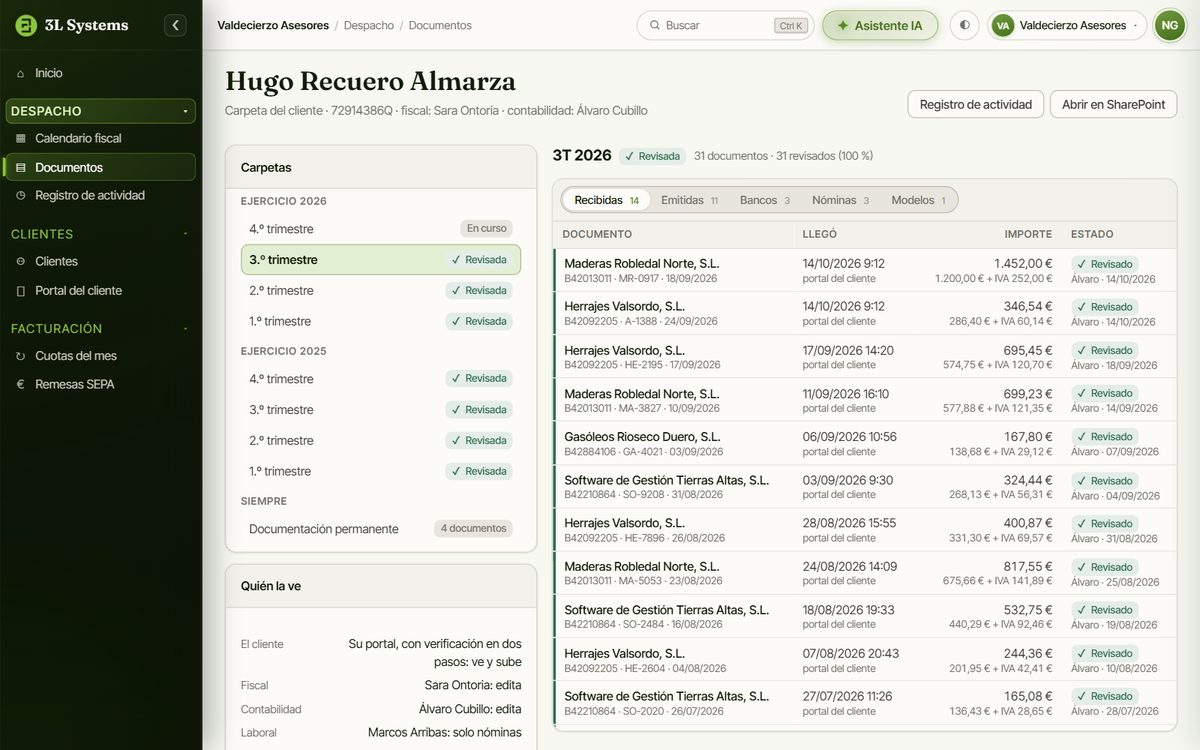The height and width of the screenshot is (750, 1200).
Task: Open the Clientes sidebar page
Action: click(x=101, y=261)
